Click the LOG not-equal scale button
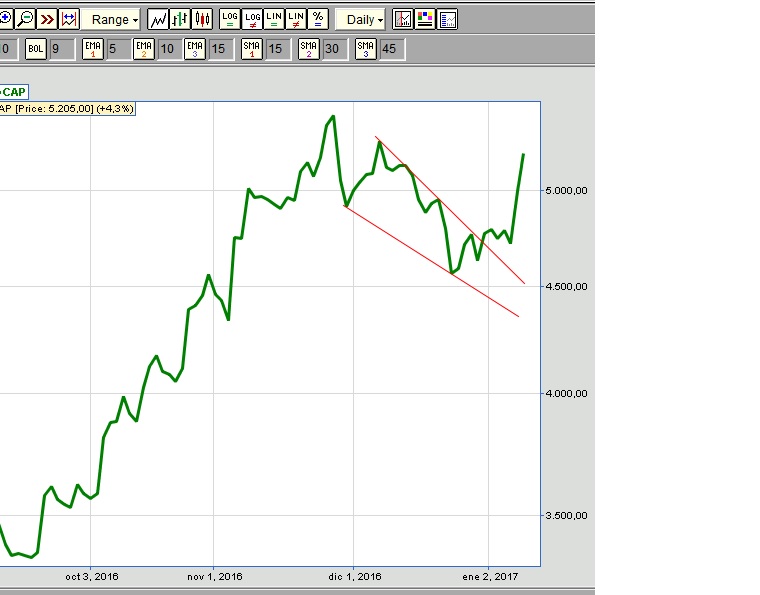The height and width of the screenshot is (595, 760). pos(252,19)
